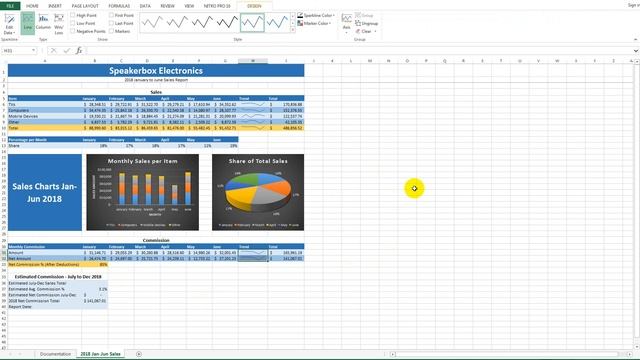Open the FILE tab
The width and height of the screenshot is (640, 360).
10,6
